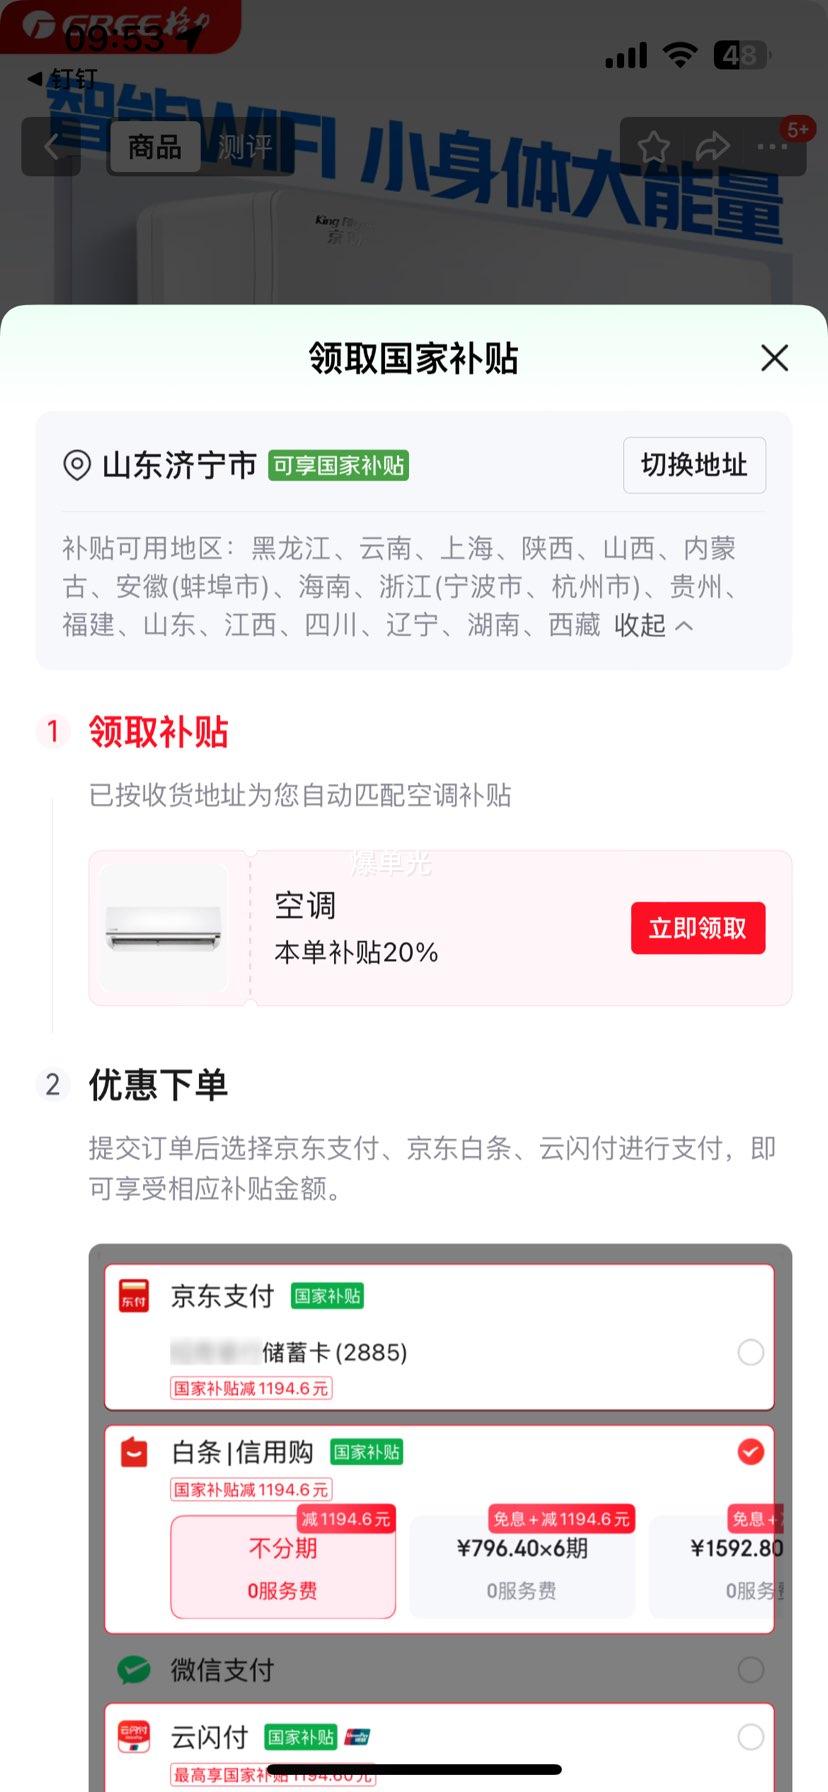Viewport: 828px width, 1792px height.
Task: Switch to the 测评 tab
Action: pos(245,147)
